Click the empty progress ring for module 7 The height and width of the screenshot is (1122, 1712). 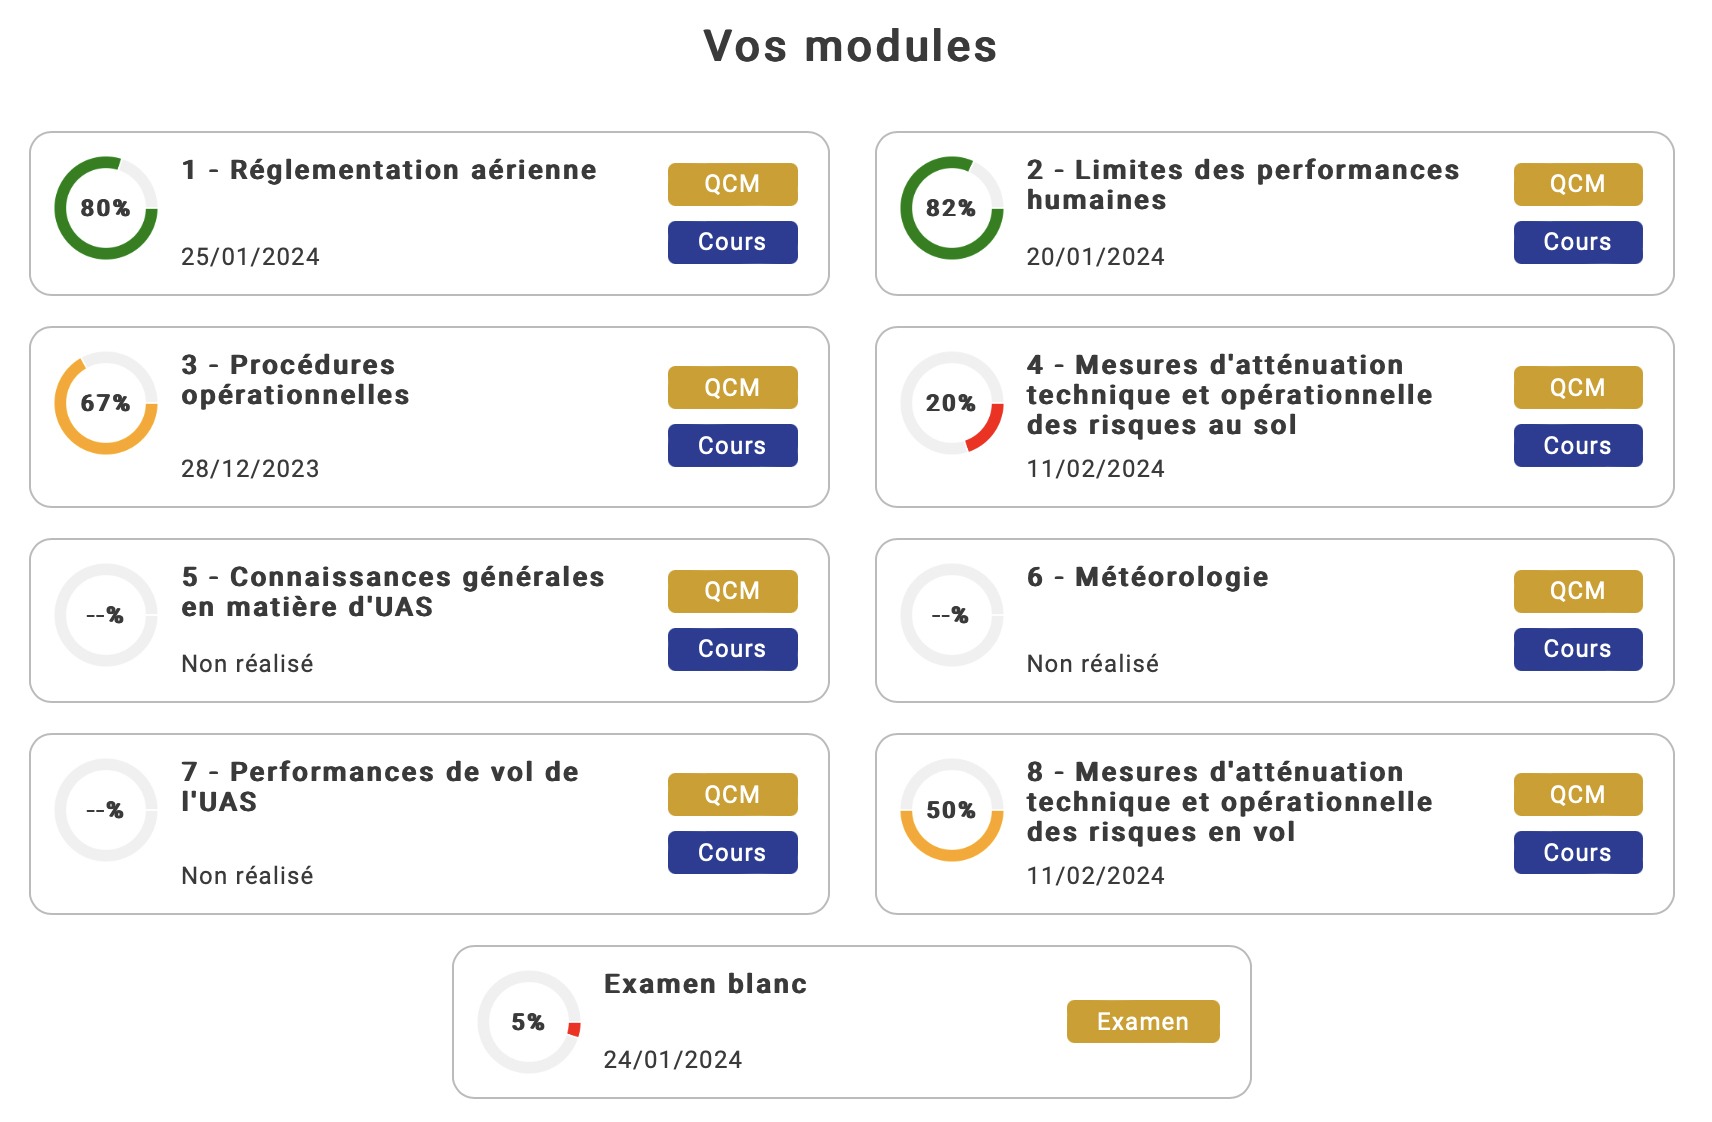[x=106, y=810]
